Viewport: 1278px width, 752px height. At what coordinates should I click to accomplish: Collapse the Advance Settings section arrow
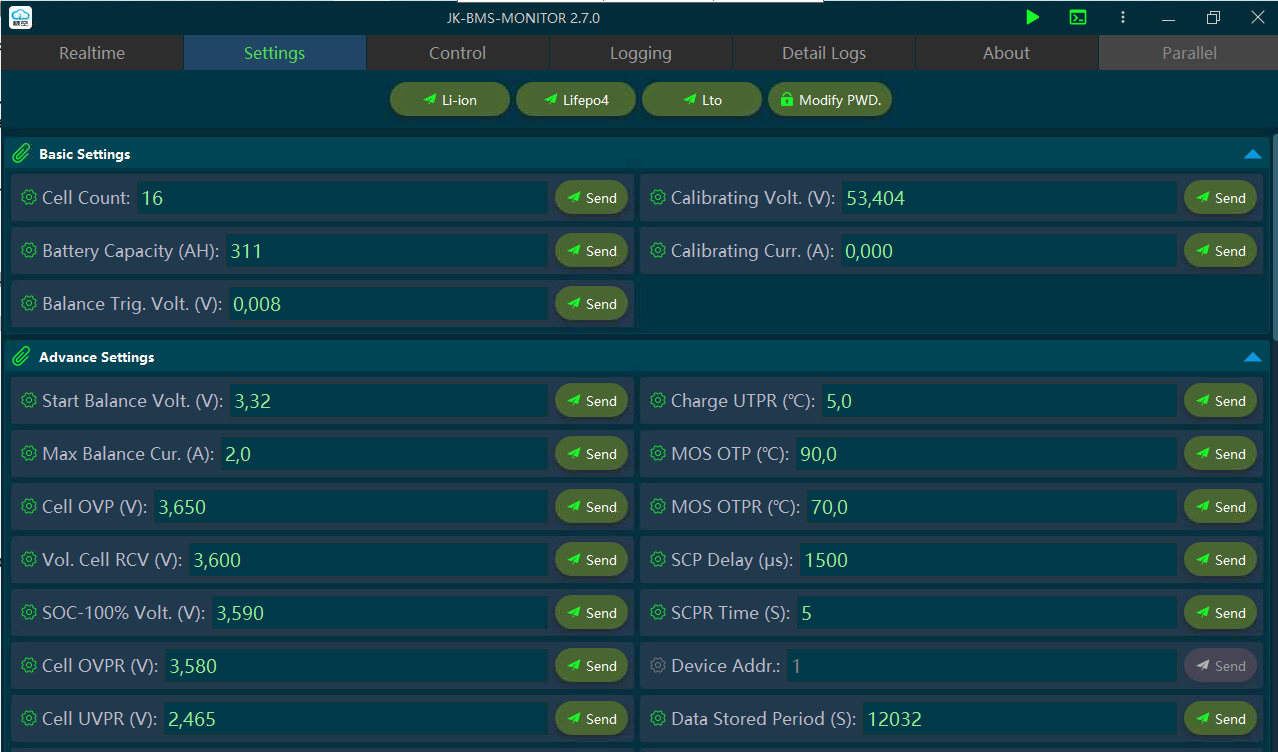[1252, 357]
